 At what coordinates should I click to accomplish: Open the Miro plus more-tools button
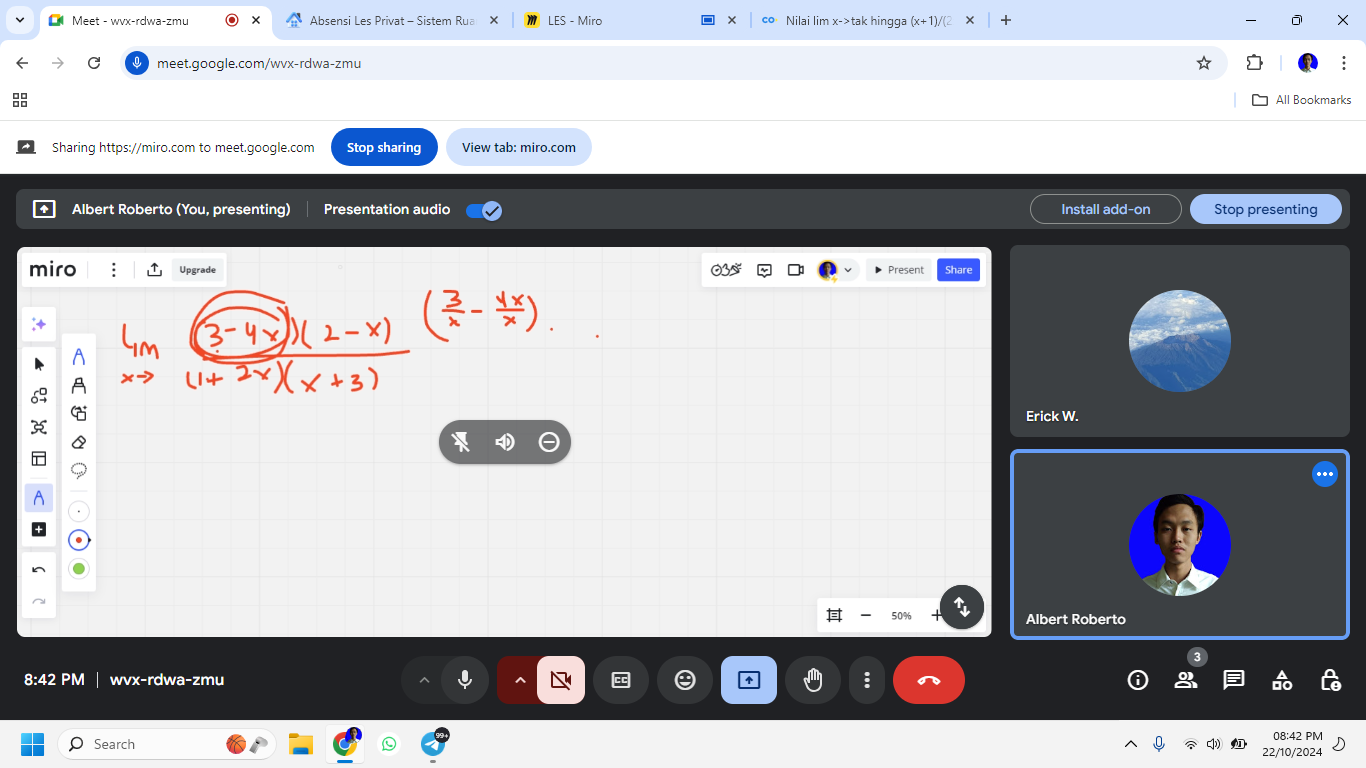(39, 529)
